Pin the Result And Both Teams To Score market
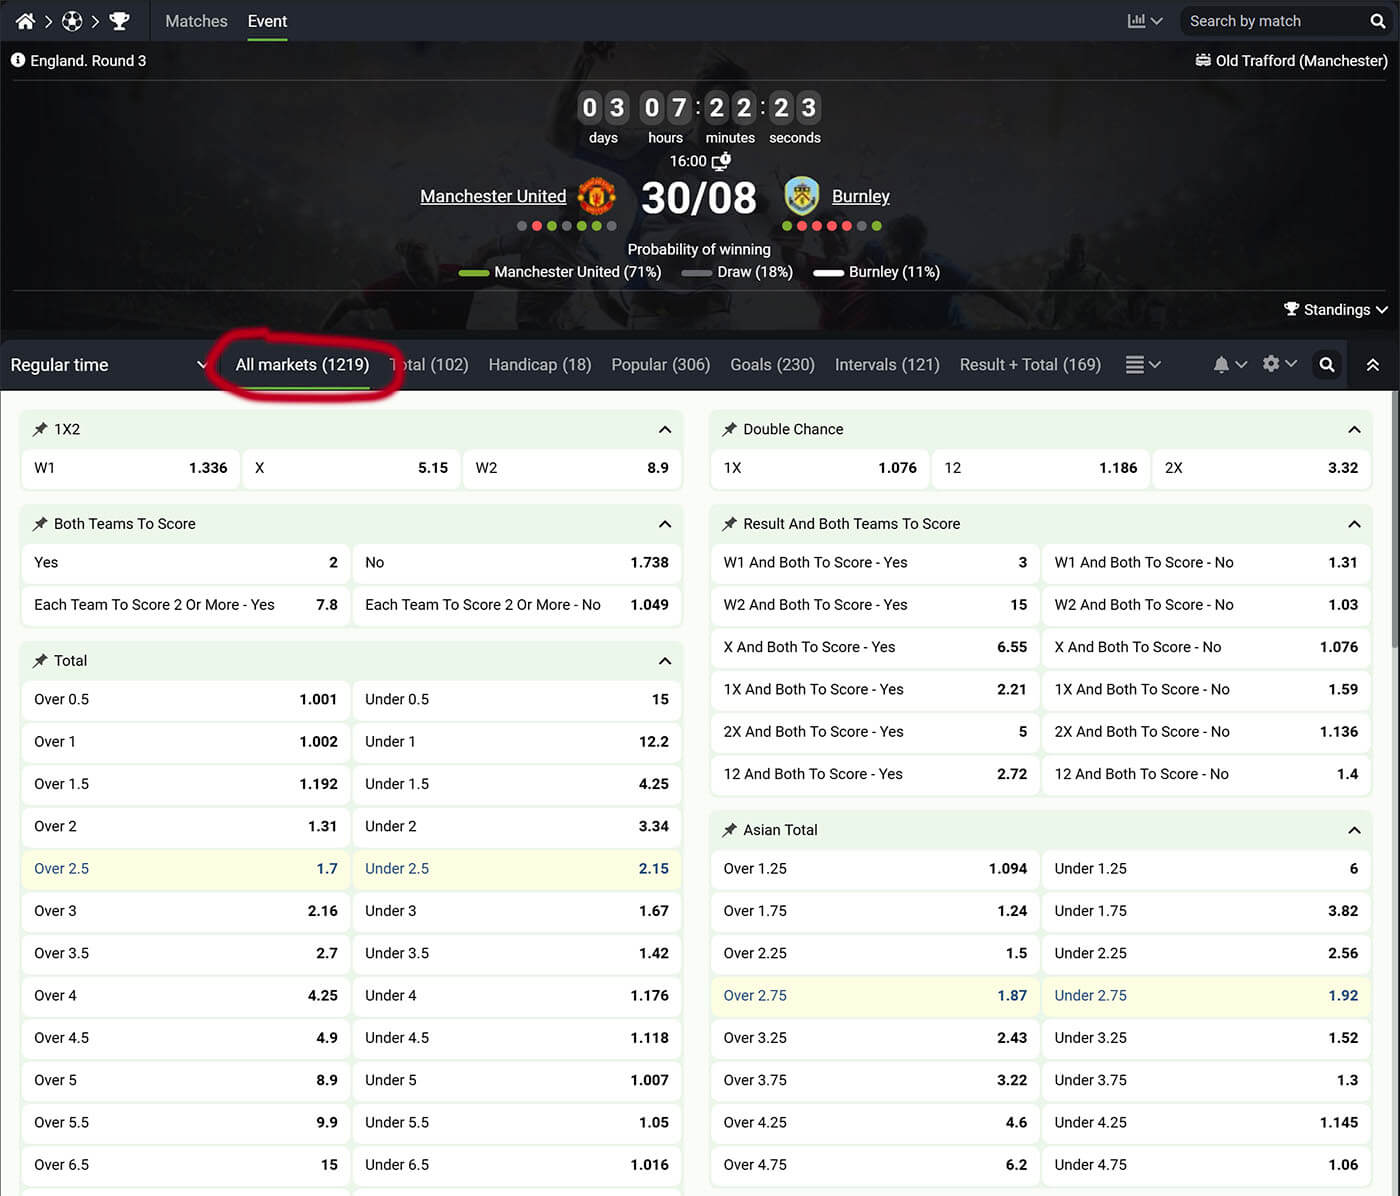The height and width of the screenshot is (1196, 1400). [x=729, y=524]
